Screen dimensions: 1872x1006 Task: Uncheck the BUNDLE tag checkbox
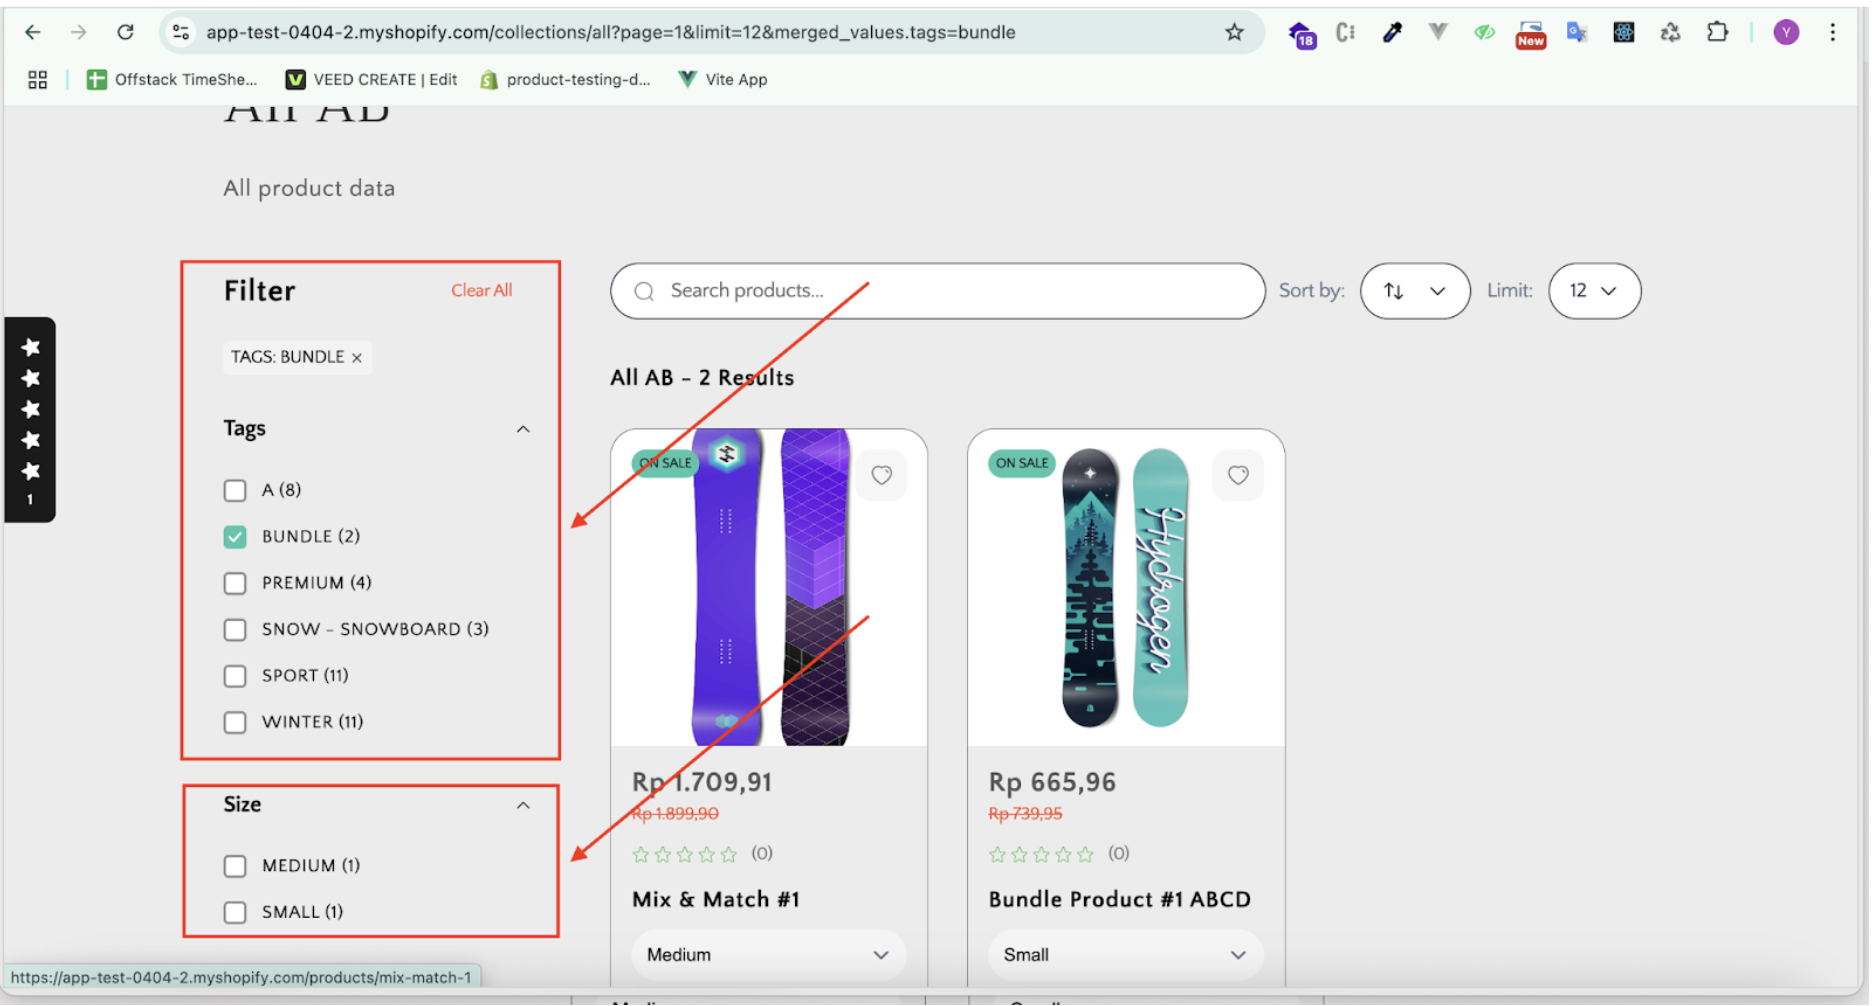coord(235,537)
